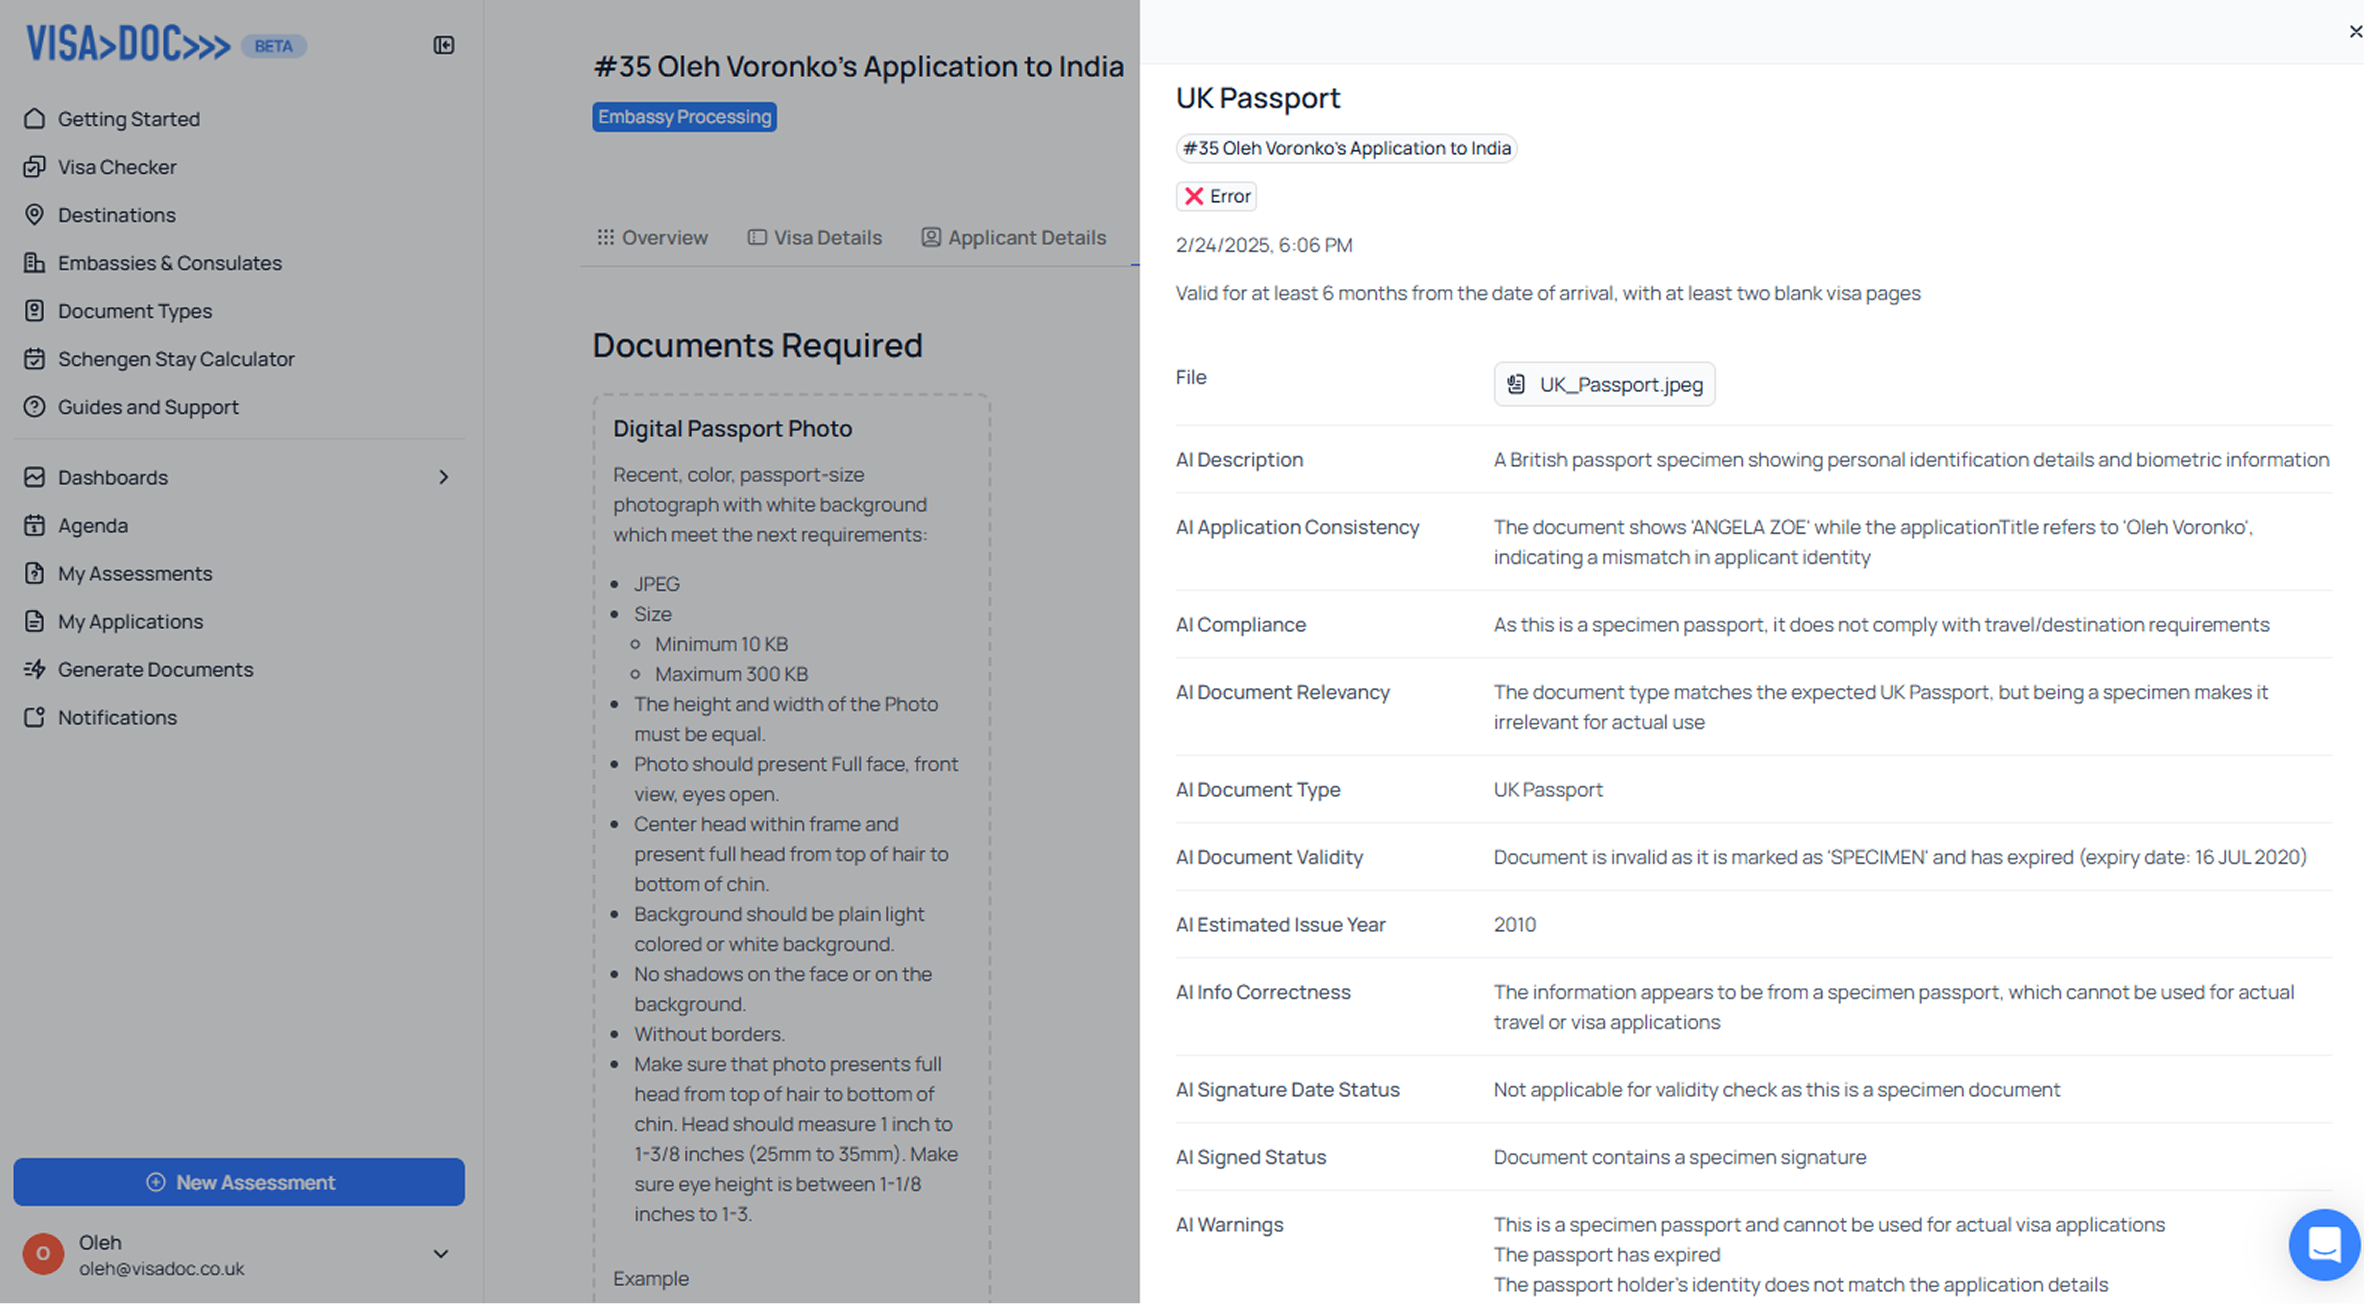Go to My Applications
2364x1304 pixels.
[130, 621]
